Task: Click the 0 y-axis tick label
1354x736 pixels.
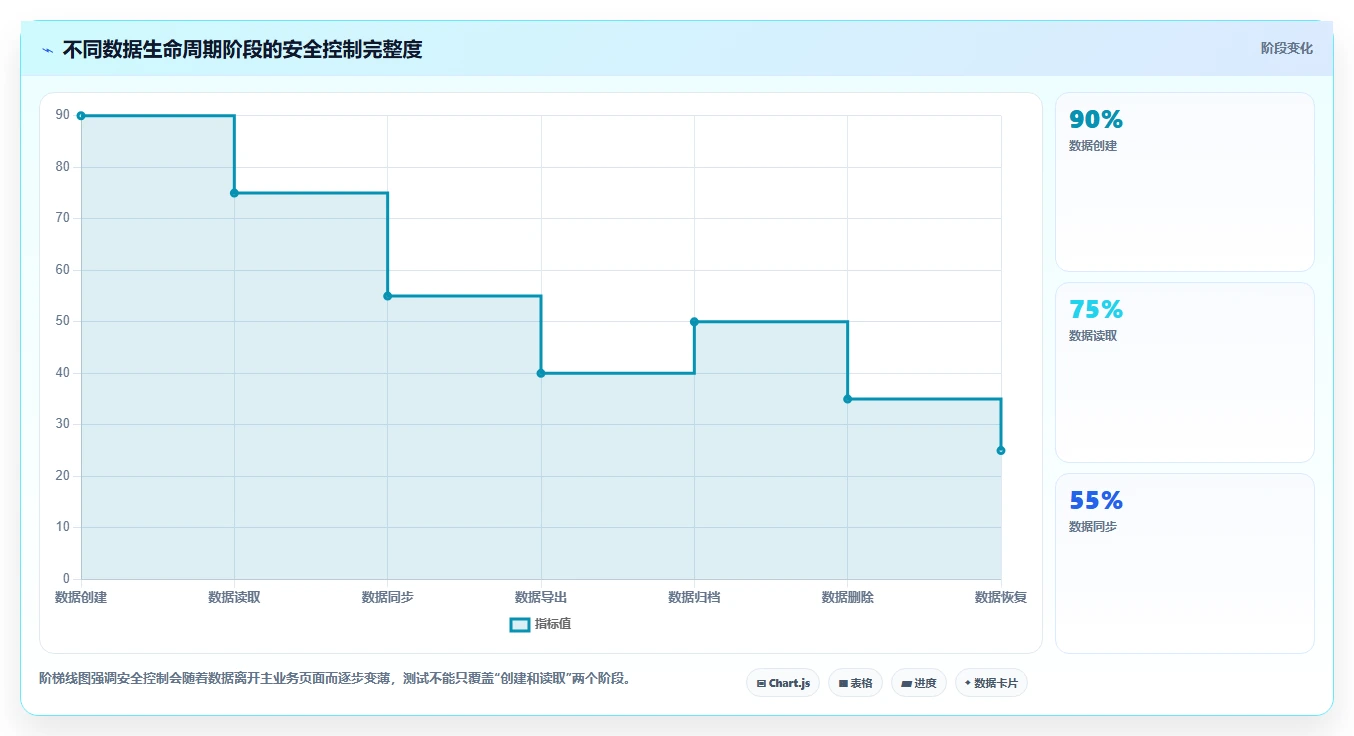Action: tap(66, 579)
